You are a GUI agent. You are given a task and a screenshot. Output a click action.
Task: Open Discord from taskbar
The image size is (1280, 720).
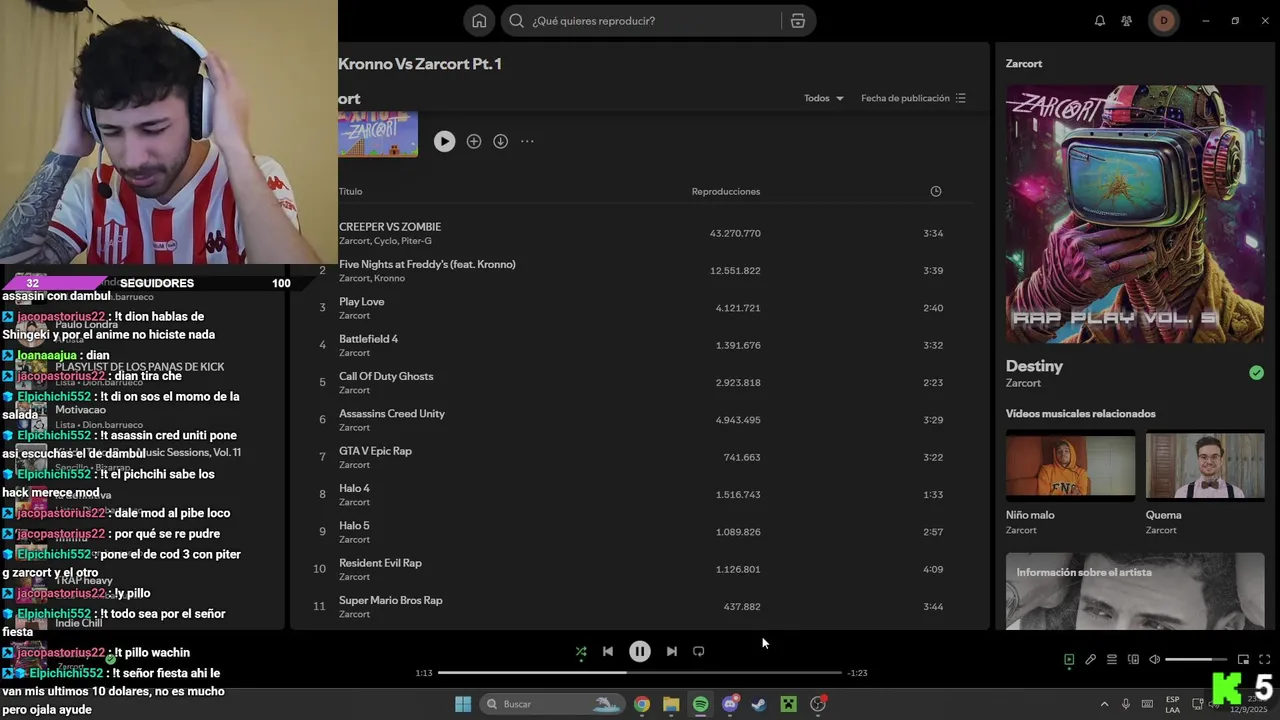[730, 704]
